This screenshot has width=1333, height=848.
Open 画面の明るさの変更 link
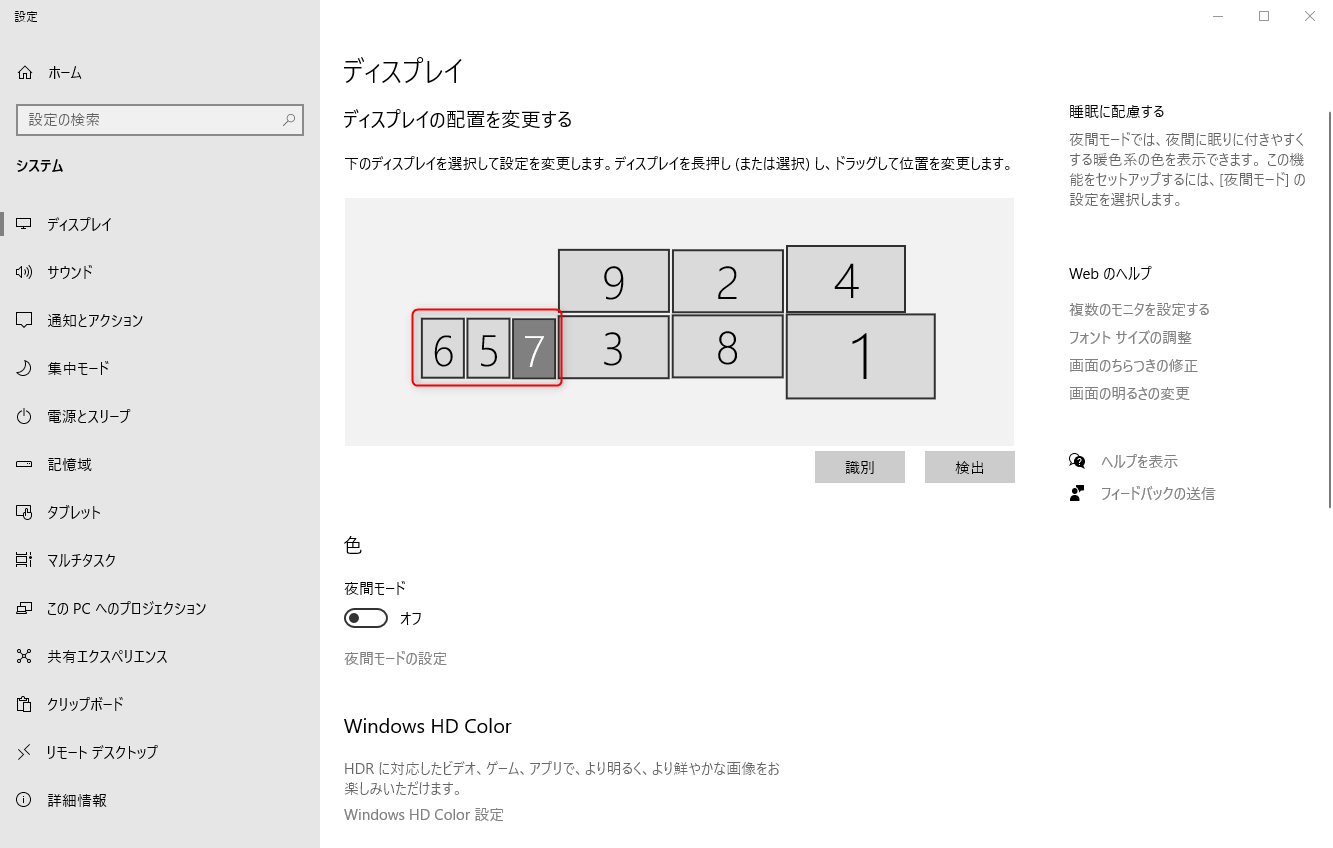pyautogui.click(x=1129, y=394)
